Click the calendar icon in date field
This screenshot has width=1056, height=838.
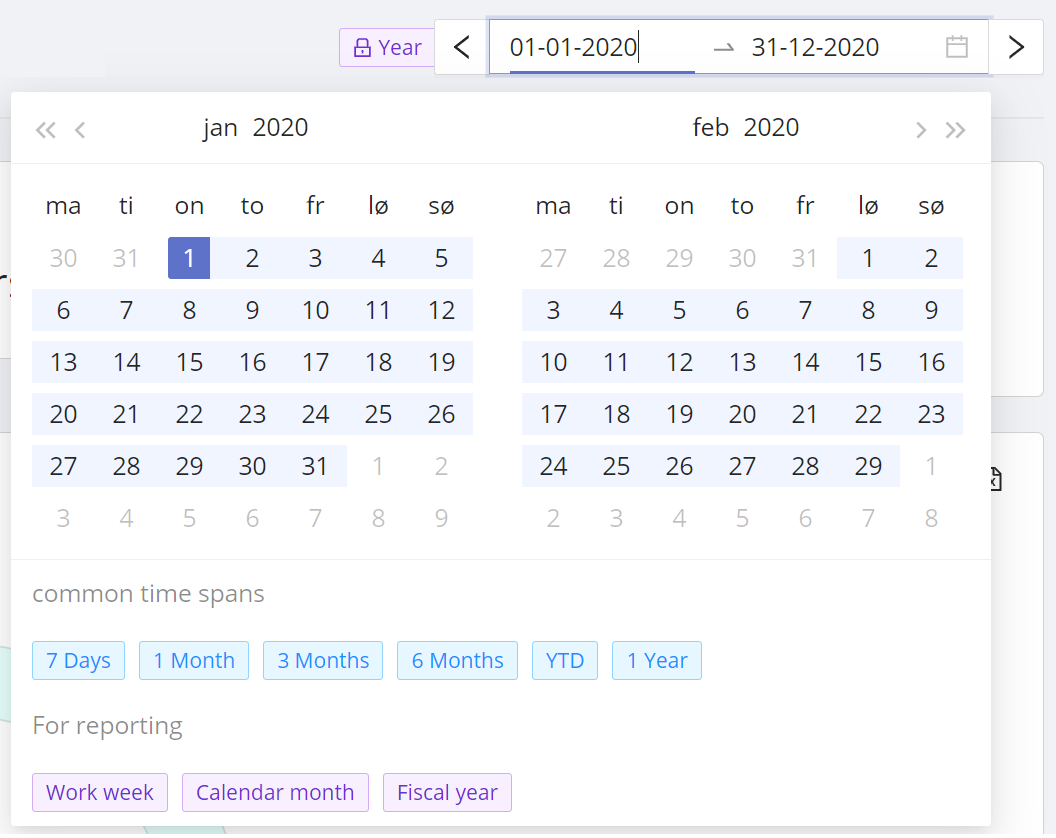[956, 47]
